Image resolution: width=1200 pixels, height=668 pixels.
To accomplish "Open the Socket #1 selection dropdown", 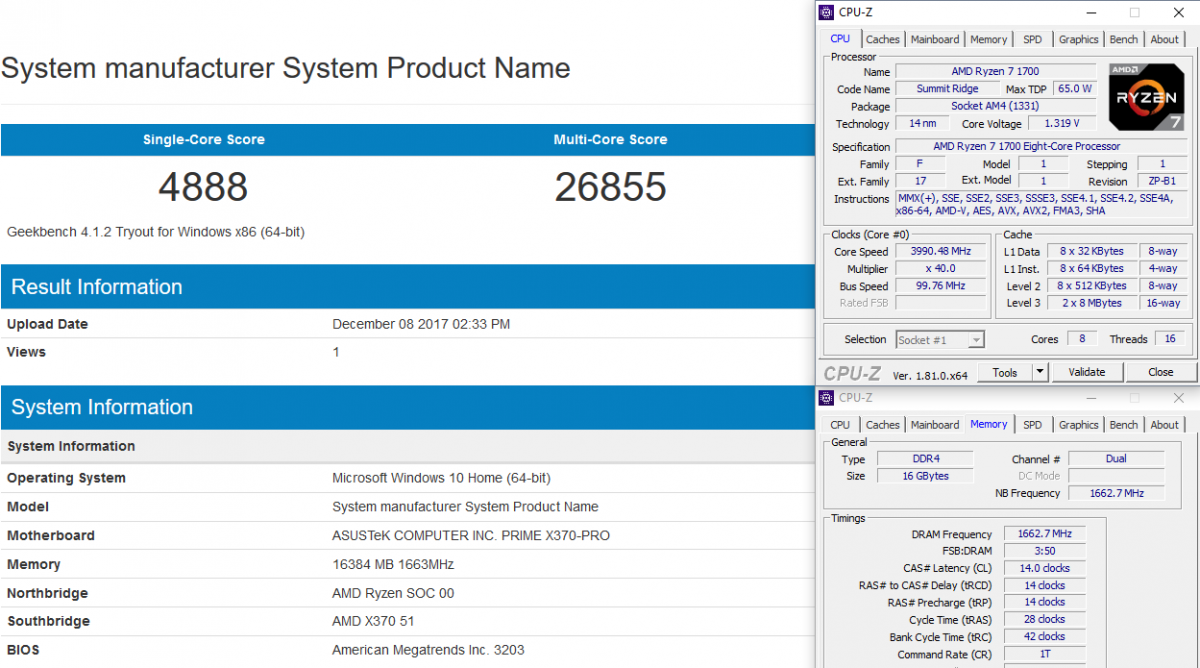I will (940, 340).
